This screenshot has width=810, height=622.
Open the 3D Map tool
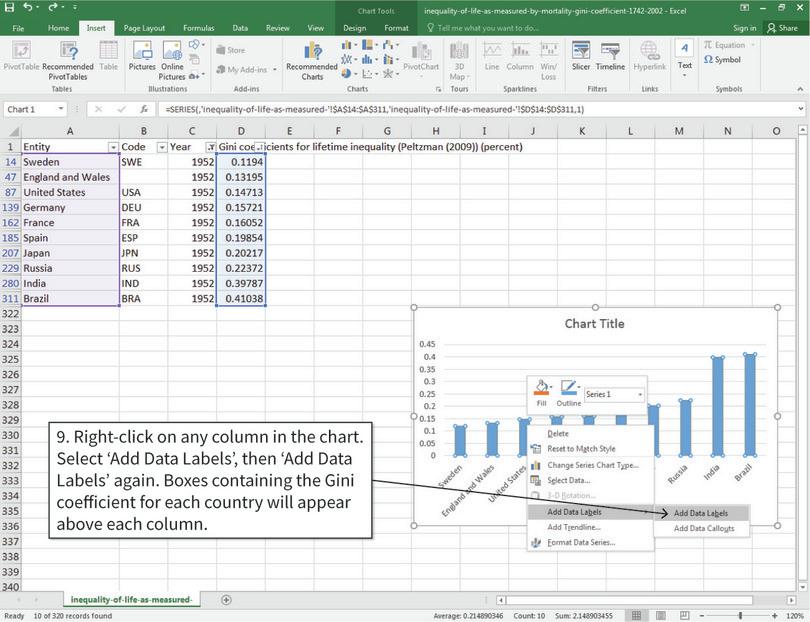[460, 57]
